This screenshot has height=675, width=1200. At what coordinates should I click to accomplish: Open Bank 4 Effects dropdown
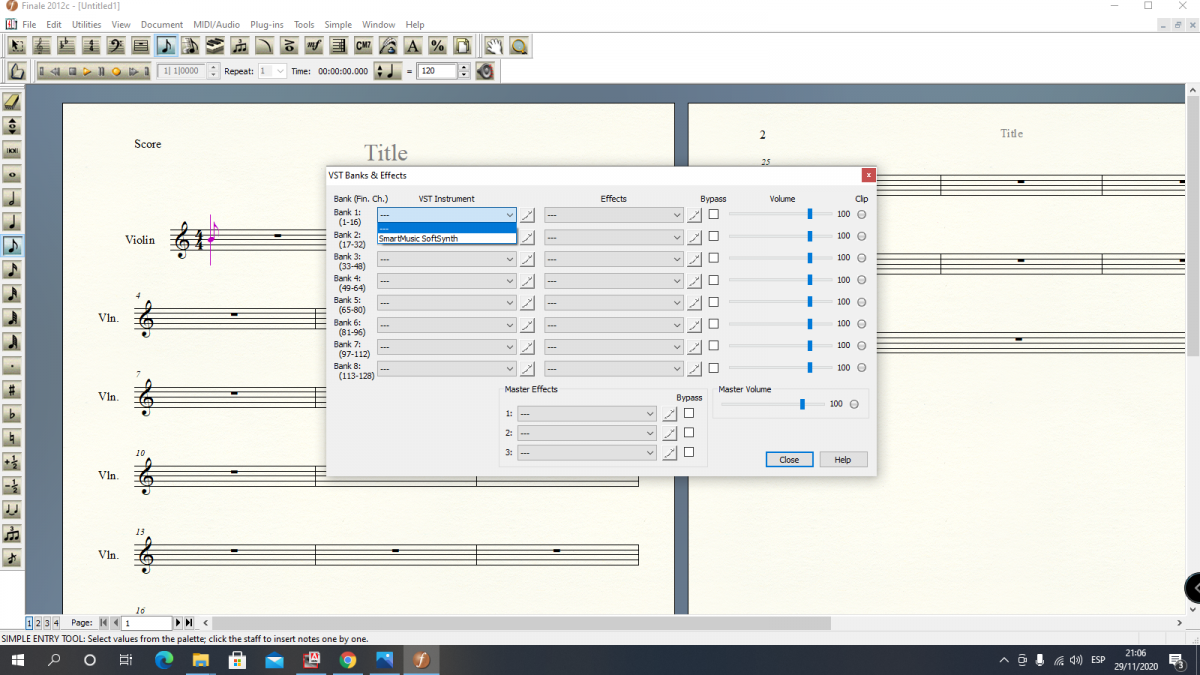(614, 281)
